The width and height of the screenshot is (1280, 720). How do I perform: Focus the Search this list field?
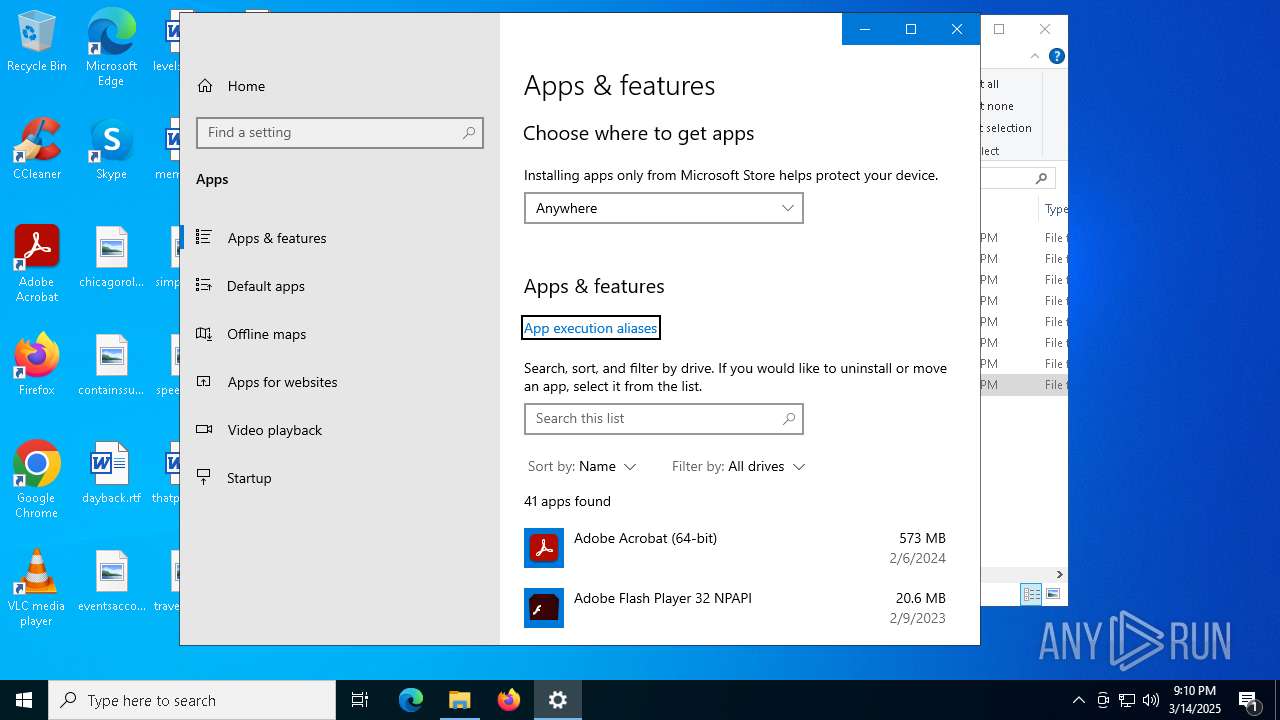664,419
